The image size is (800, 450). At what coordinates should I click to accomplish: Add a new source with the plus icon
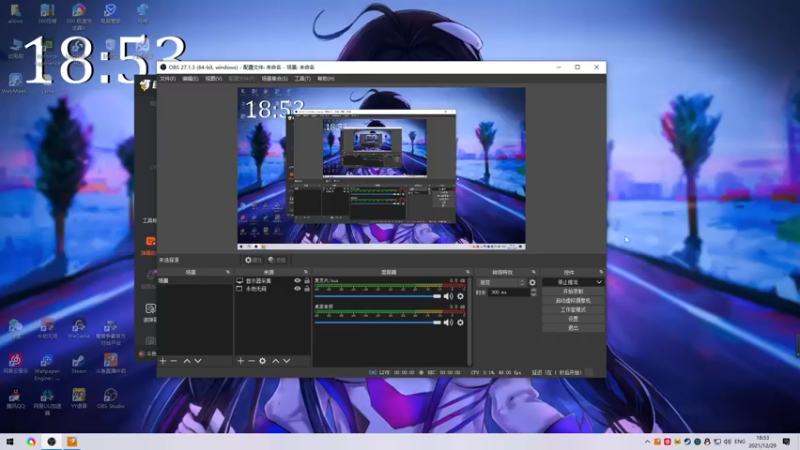(240, 361)
